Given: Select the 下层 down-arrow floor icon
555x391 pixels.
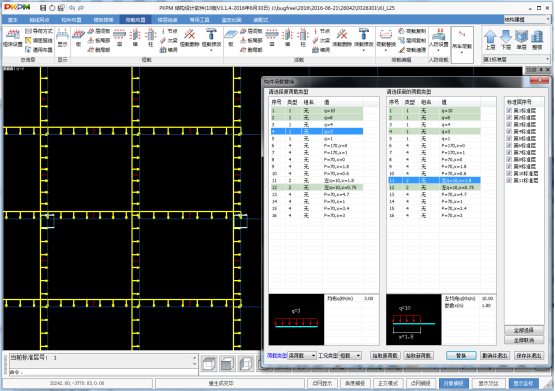Looking at the screenshot, I should coord(506,39).
